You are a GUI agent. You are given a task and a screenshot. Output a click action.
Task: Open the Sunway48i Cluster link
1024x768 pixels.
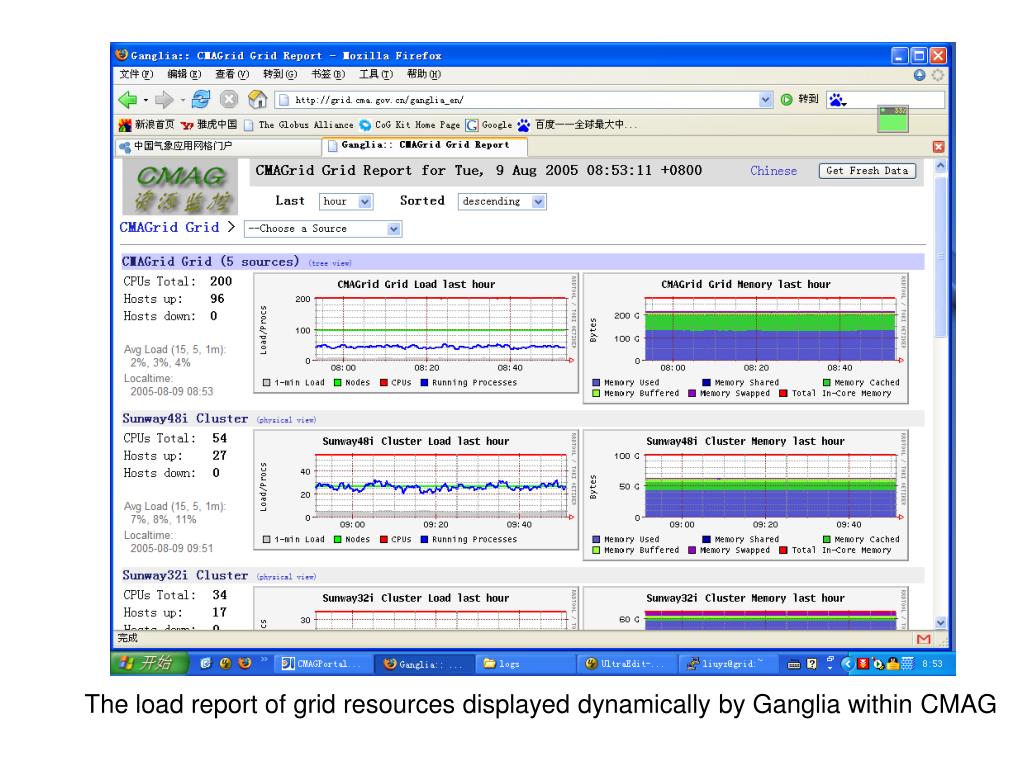[x=185, y=419]
